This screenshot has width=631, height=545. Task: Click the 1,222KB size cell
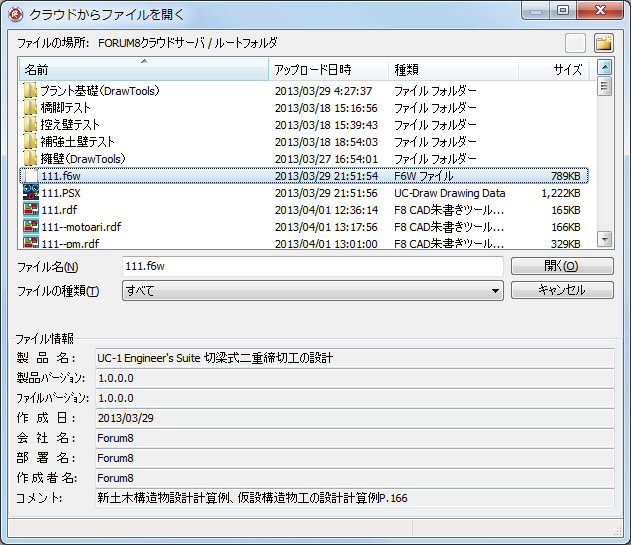tap(561, 193)
